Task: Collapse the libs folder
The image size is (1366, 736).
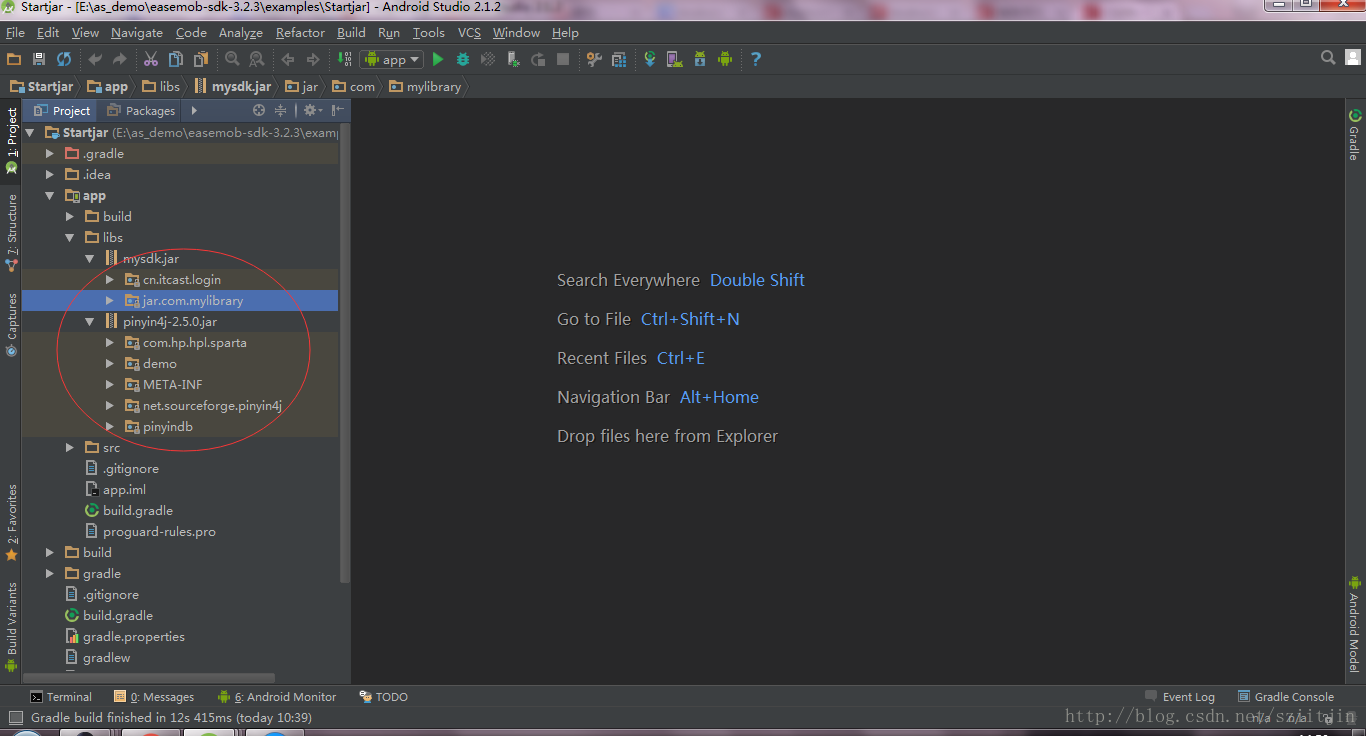Action: coord(70,237)
